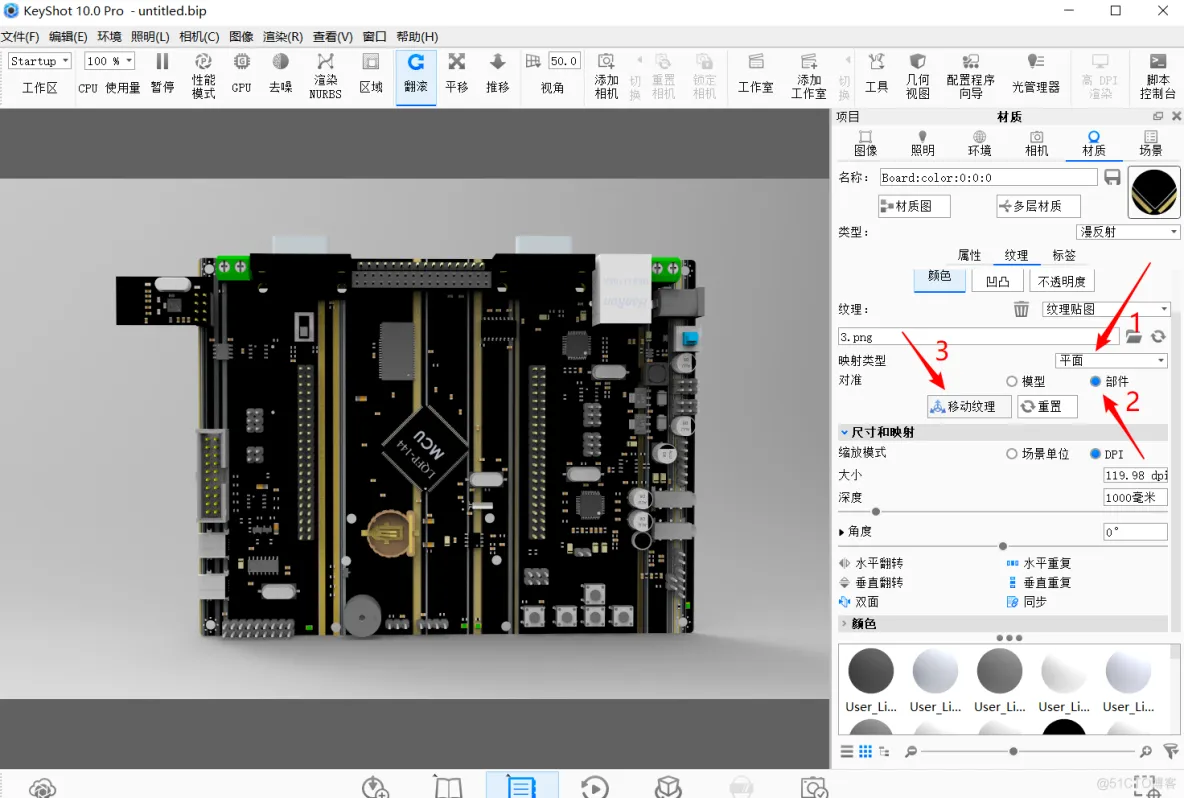Click the 移动纹理 move texture button

pos(969,406)
